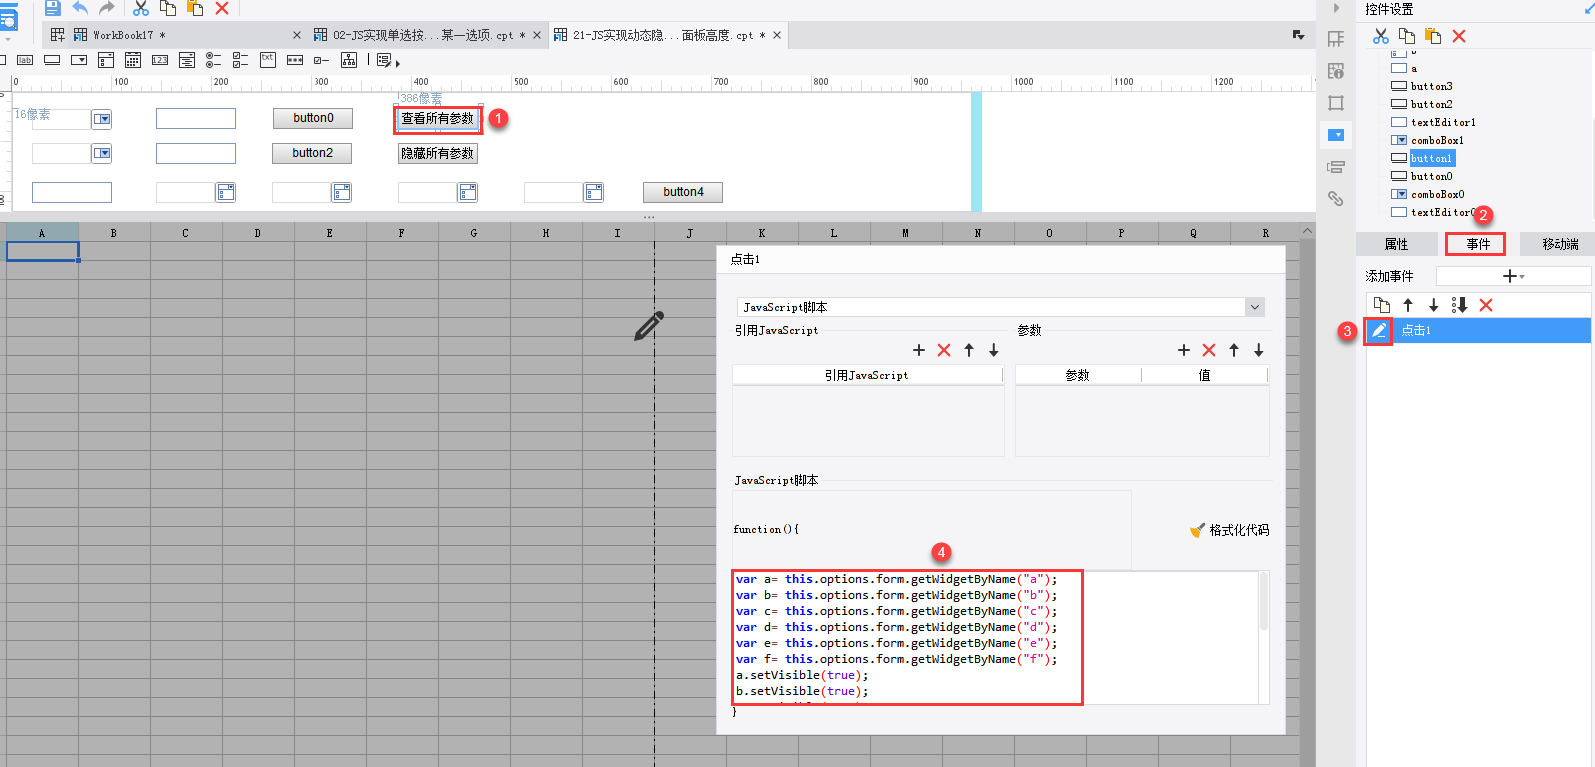Move parameter down with arrow icon
The width and height of the screenshot is (1595, 767).
tap(1259, 350)
